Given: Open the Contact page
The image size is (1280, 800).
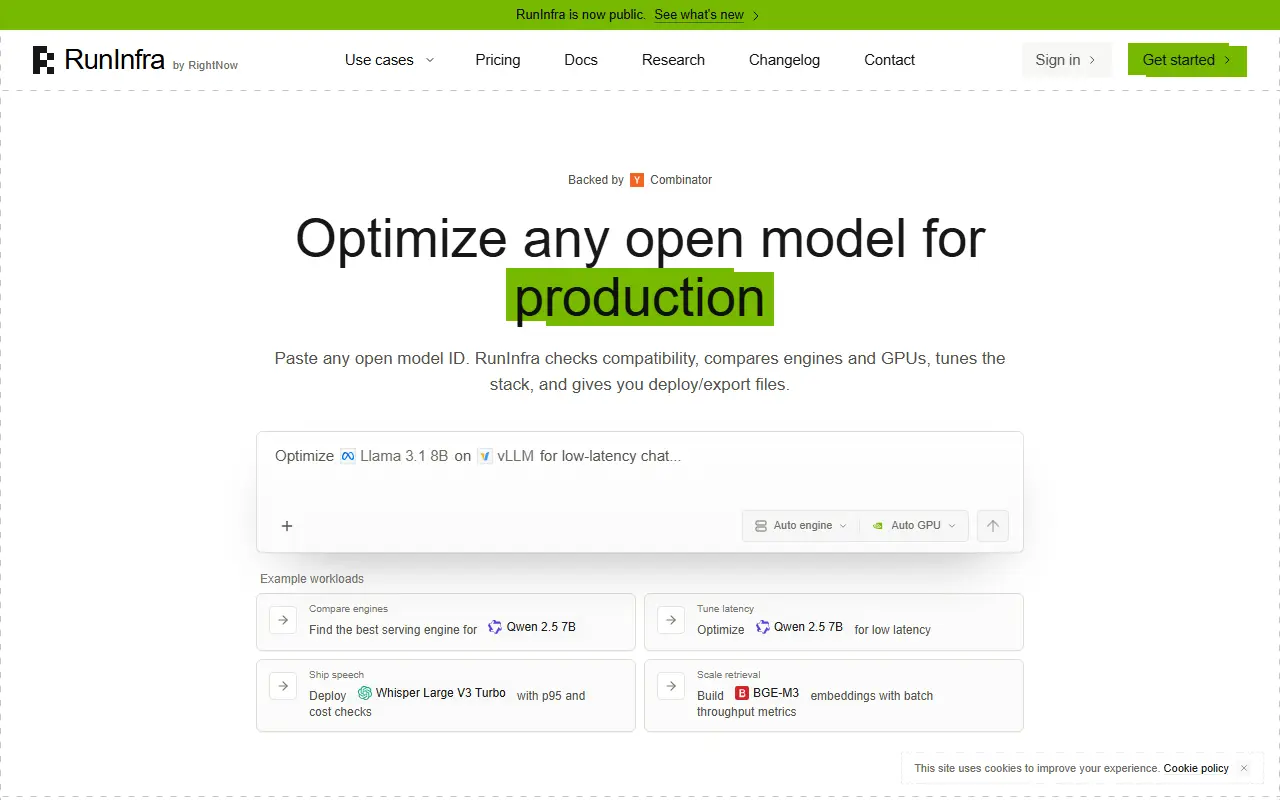Looking at the screenshot, I should pyautogui.click(x=889, y=60).
